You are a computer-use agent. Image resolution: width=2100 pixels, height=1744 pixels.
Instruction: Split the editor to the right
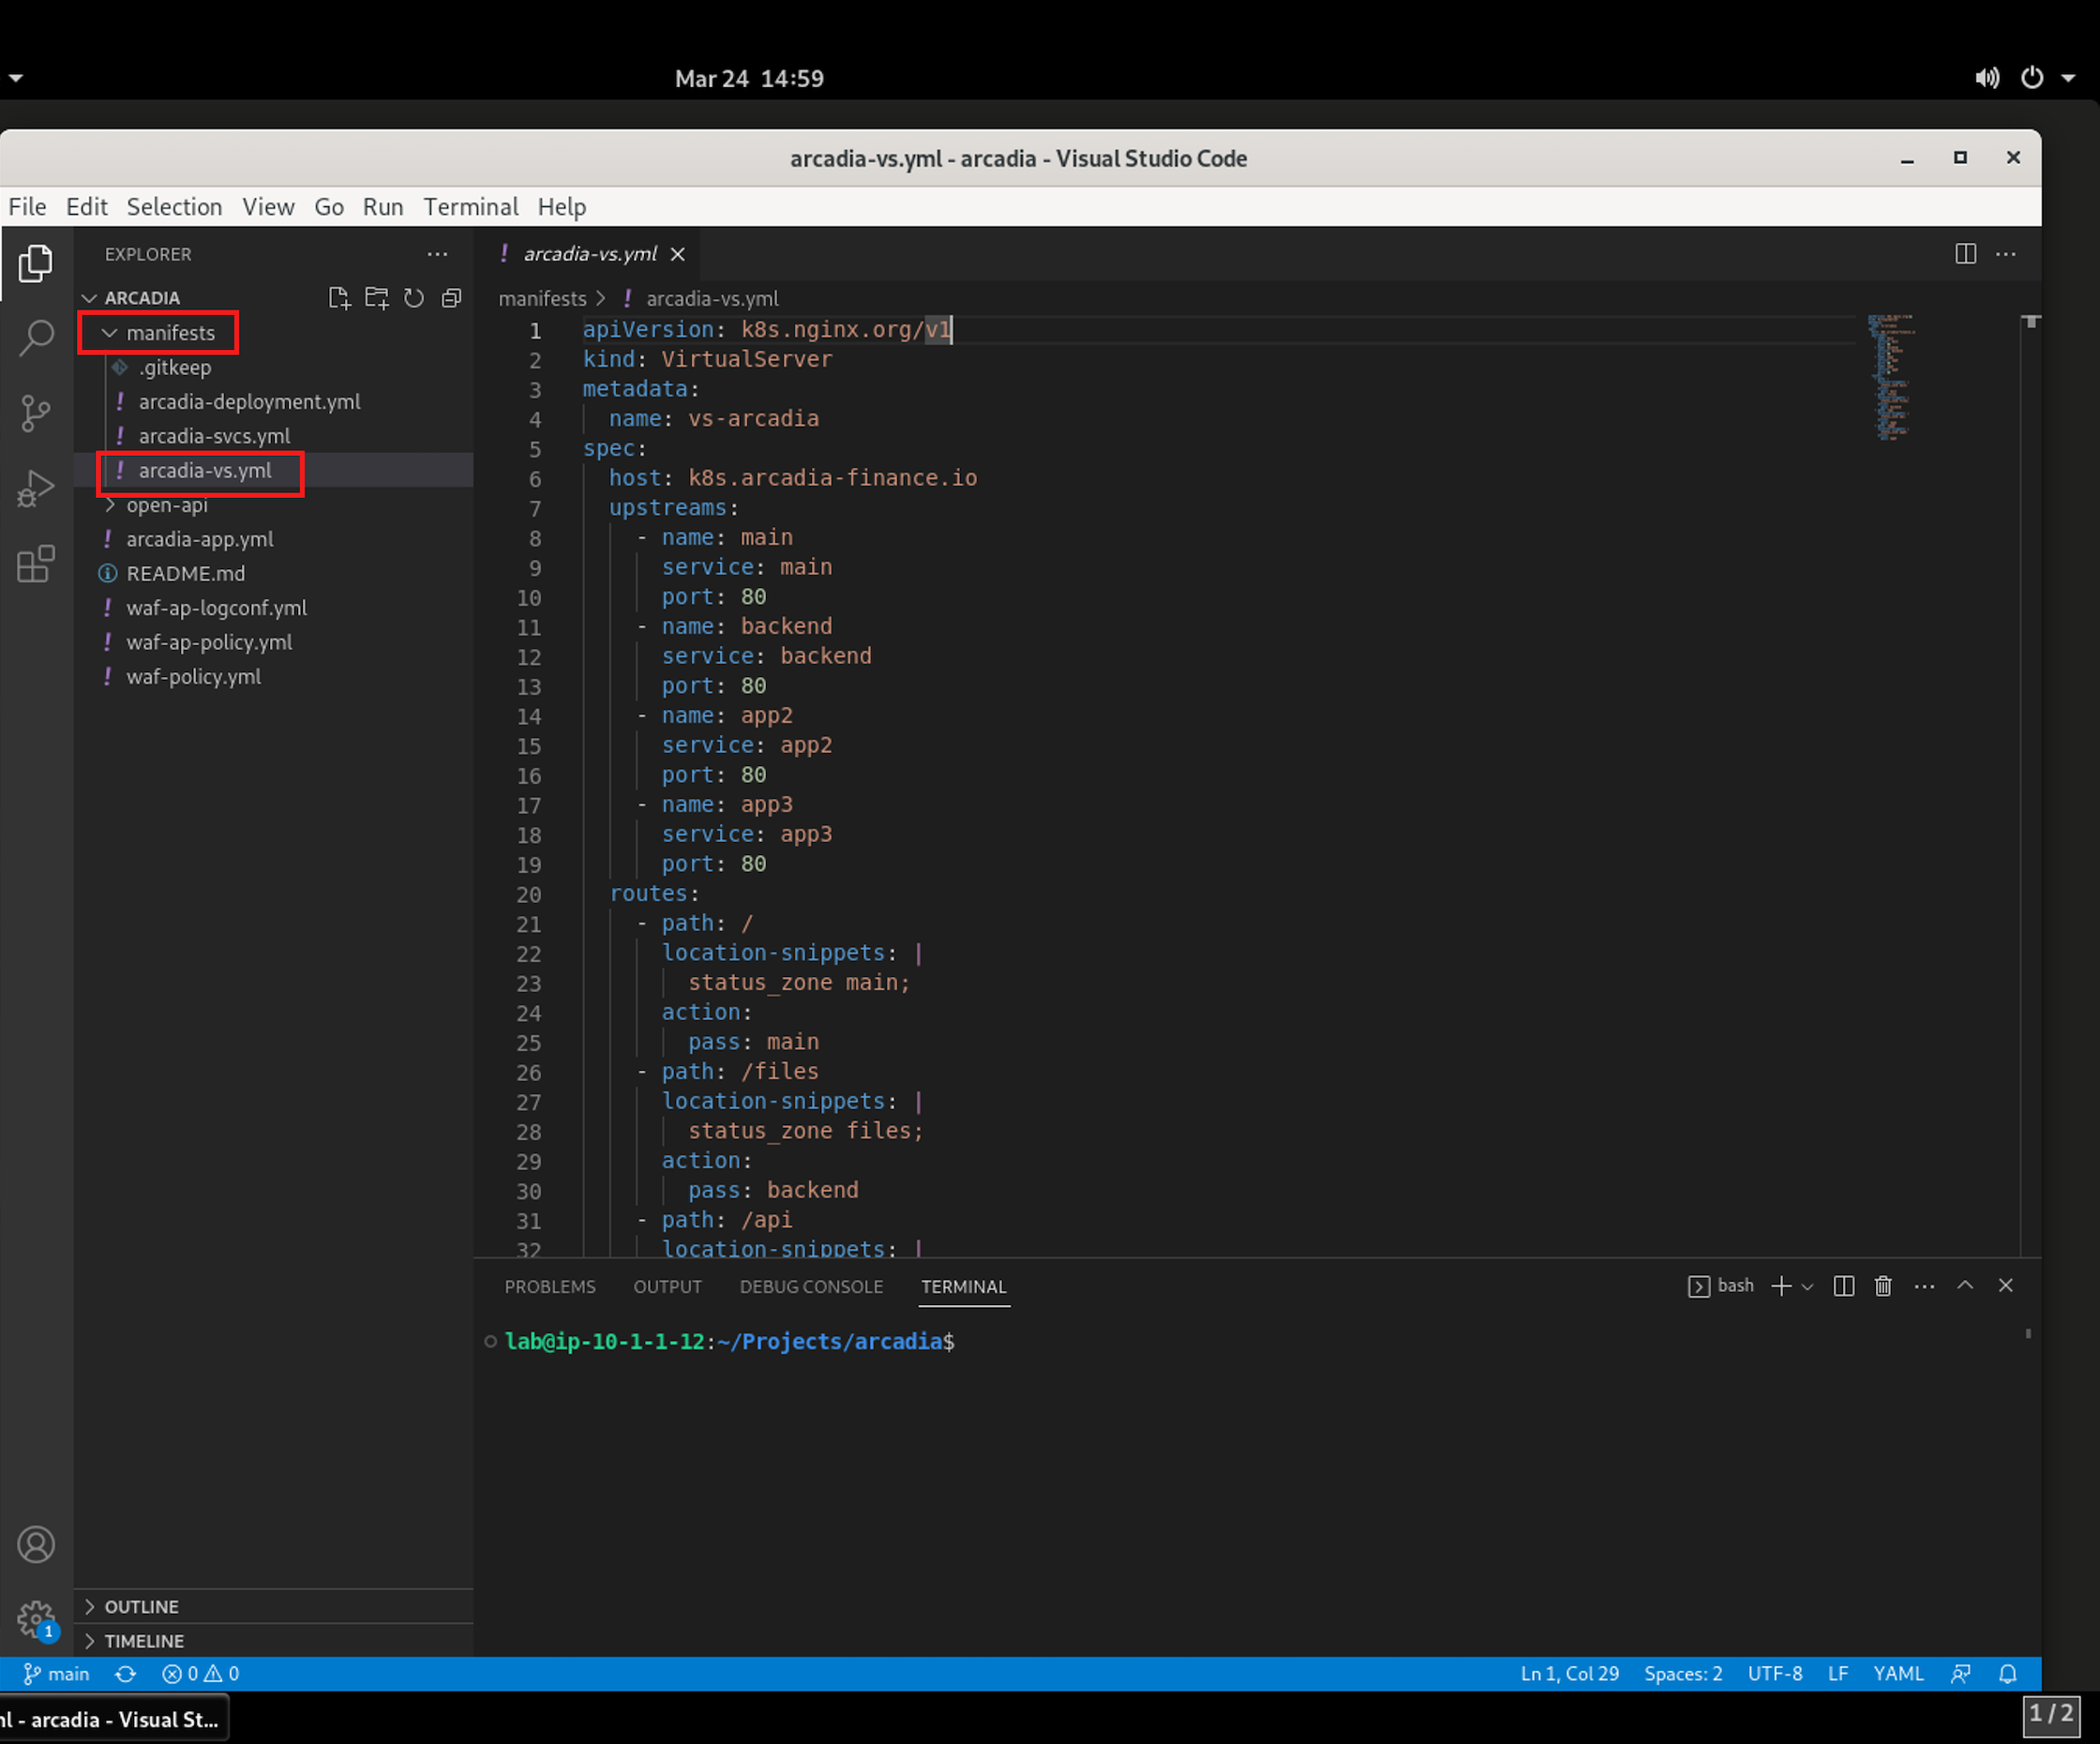coord(1965,254)
